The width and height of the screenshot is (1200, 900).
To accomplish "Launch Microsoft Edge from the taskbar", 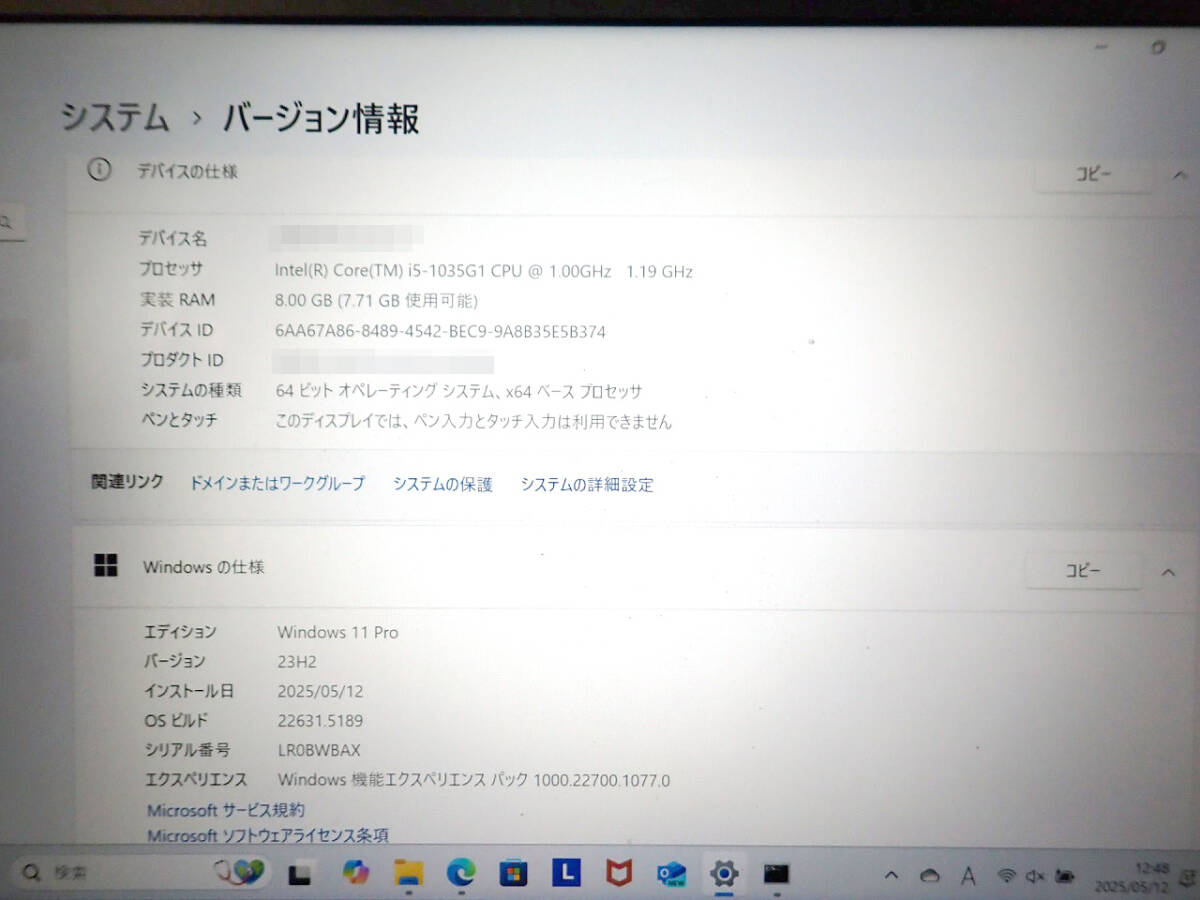I will (x=461, y=873).
